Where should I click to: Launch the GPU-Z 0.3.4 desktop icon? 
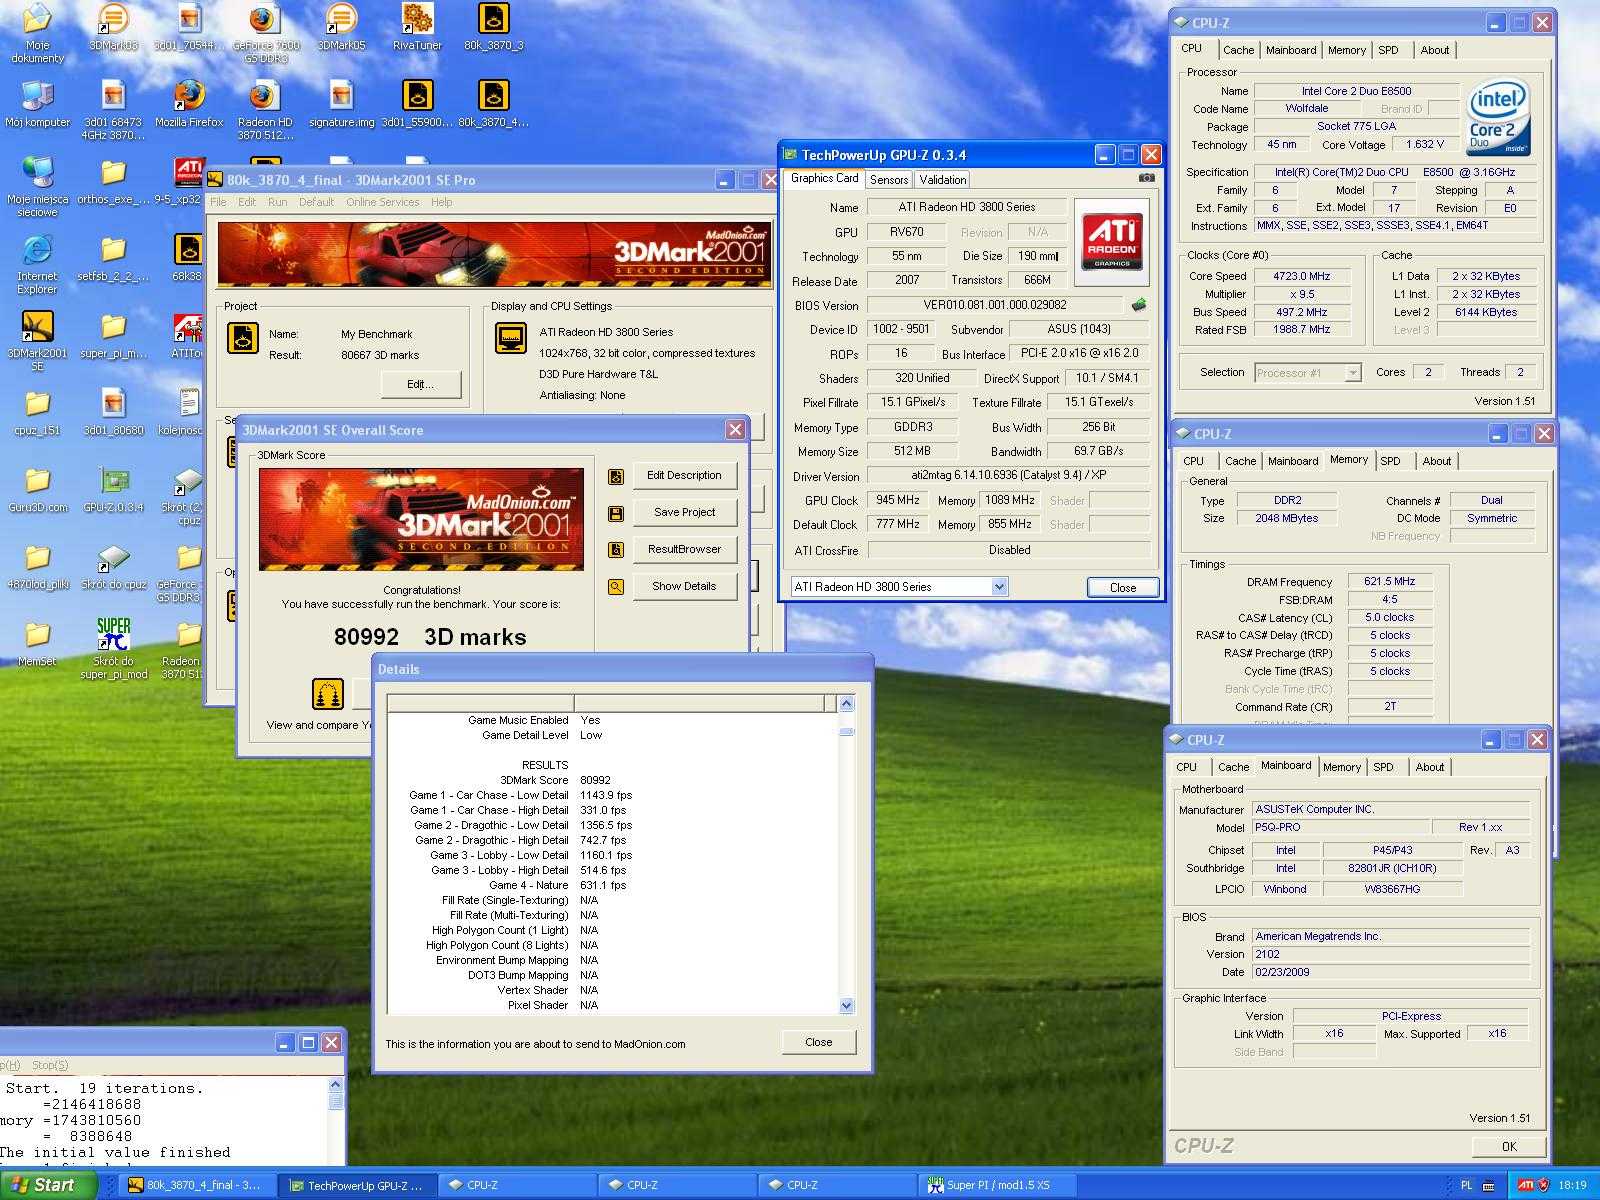point(113,489)
